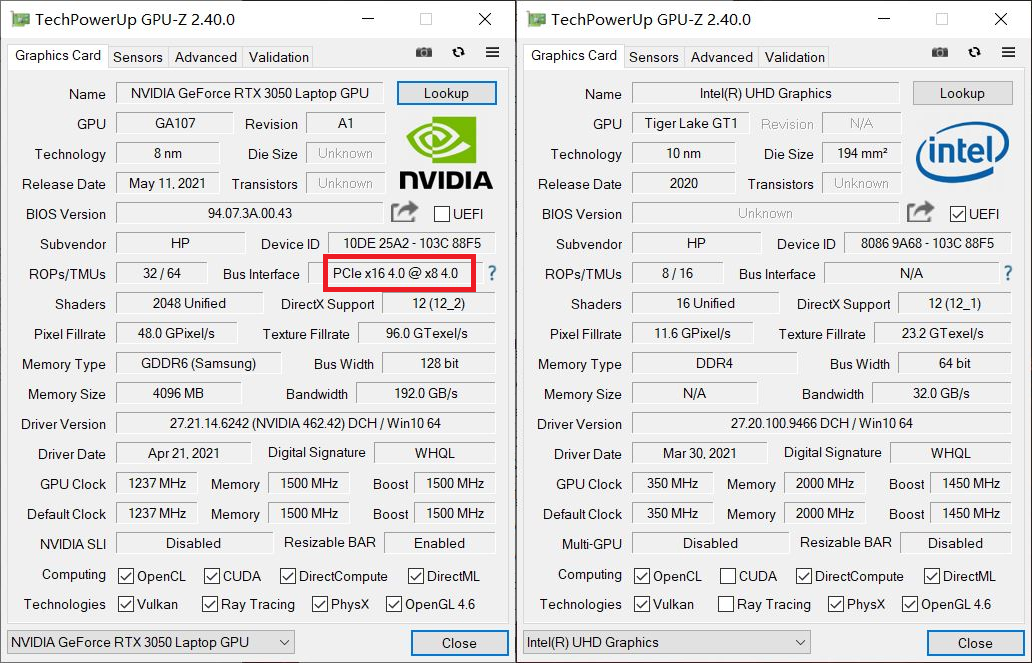Switch to Validation tab in Intel window
The width and height of the screenshot is (1034, 663).
click(x=795, y=57)
